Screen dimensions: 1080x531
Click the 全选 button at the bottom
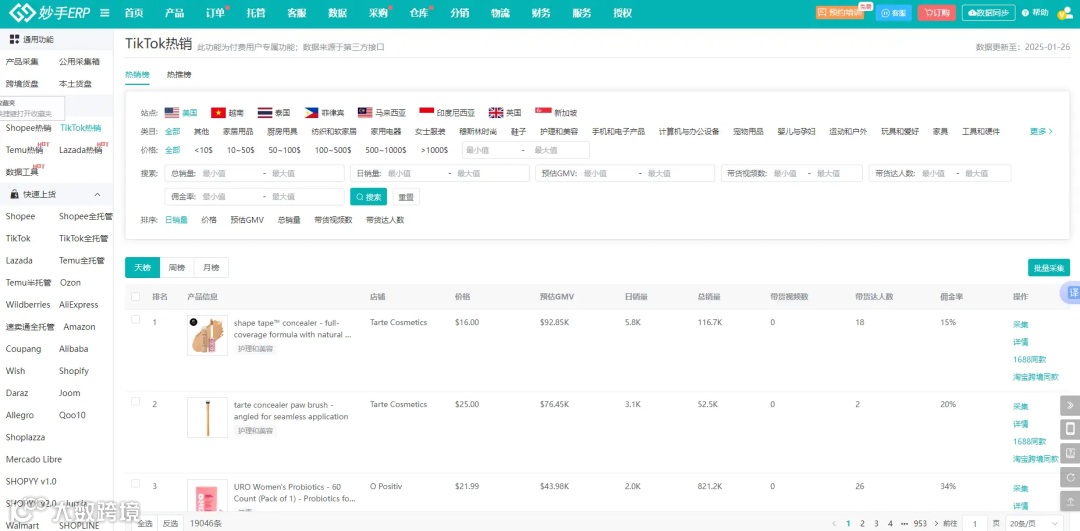click(x=145, y=523)
